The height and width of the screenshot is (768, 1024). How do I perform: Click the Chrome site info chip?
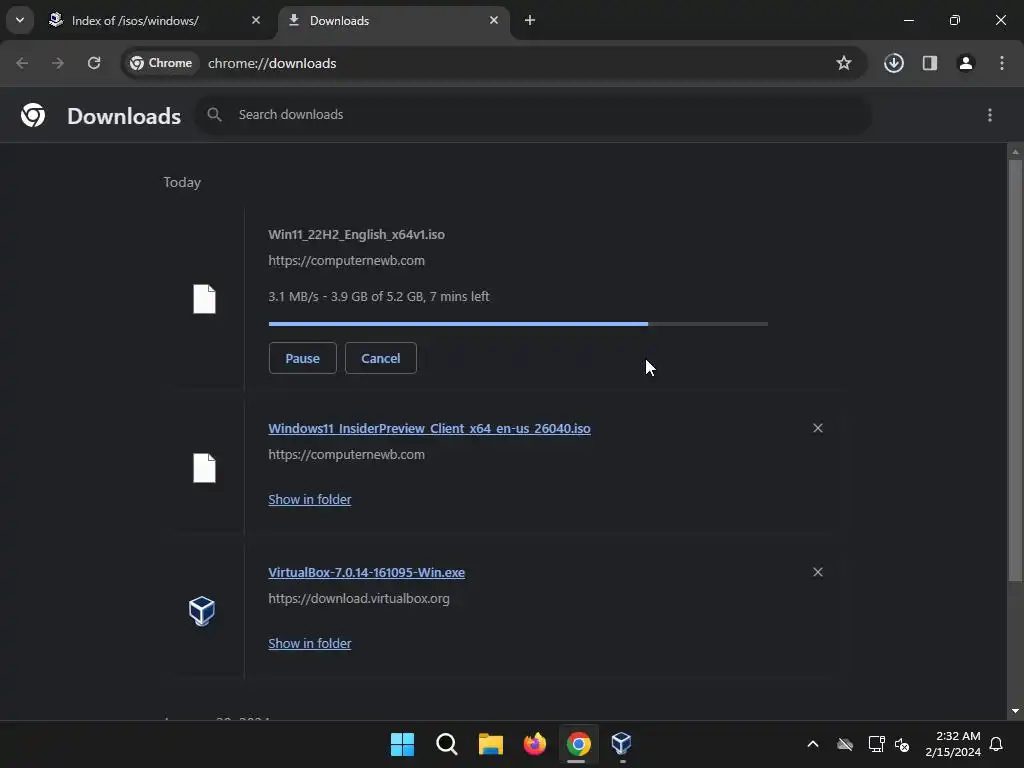pyautogui.click(x=161, y=63)
